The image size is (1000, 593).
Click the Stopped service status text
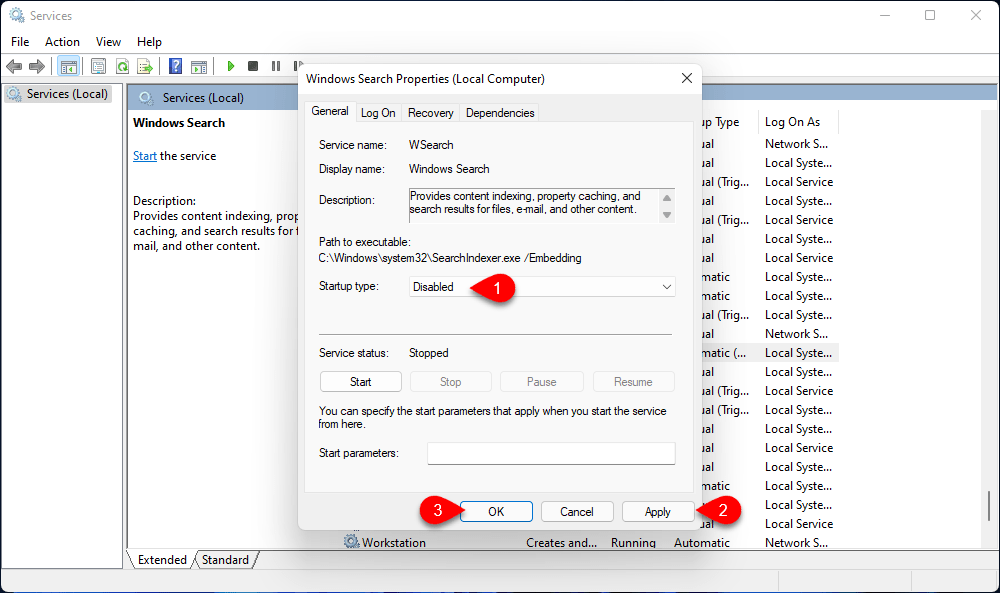429,353
